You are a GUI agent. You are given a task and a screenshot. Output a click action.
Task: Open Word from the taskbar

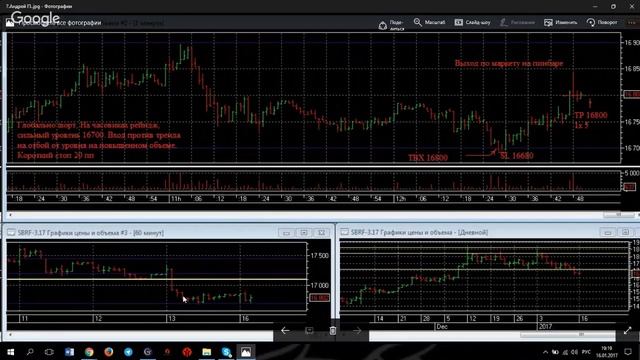click(x=69, y=352)
